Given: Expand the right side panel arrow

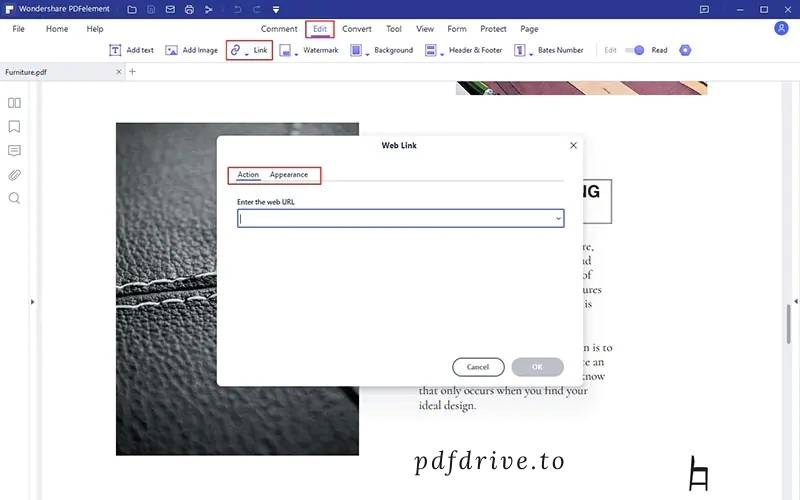Looking at the screenshot, I should point(795,302).
